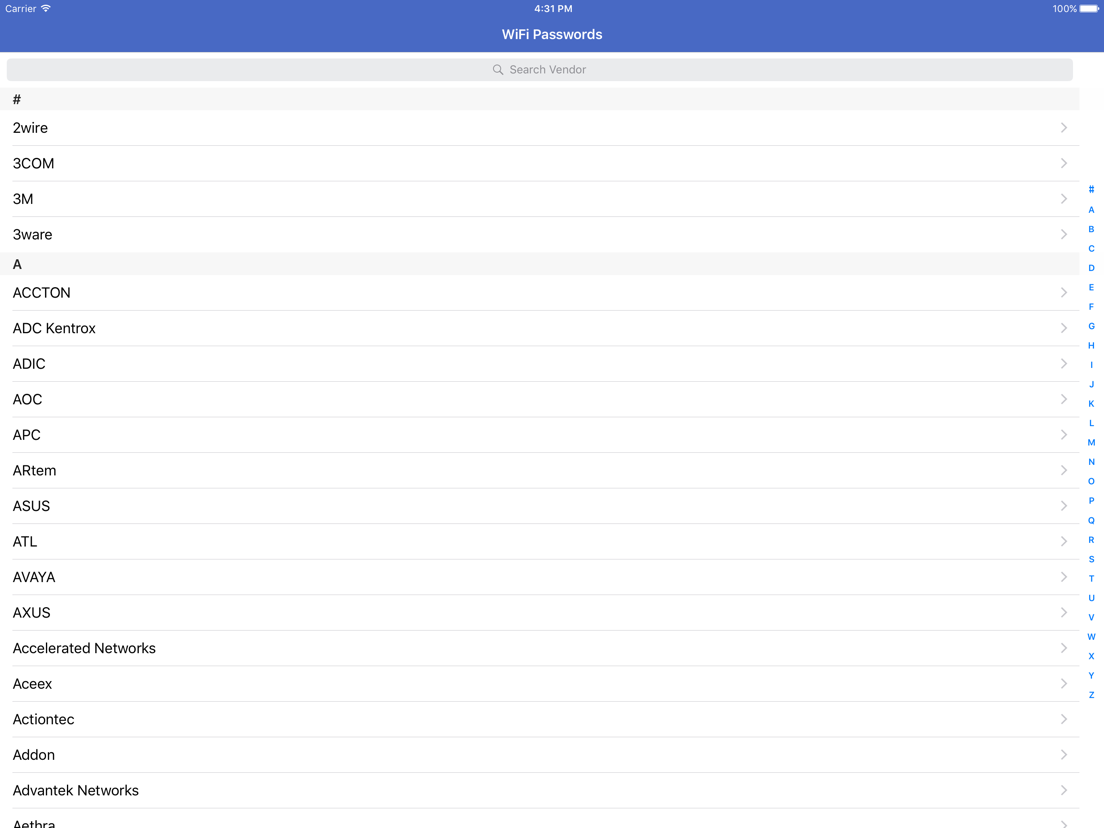Jump to letter T in index bar

point(1091,578)
